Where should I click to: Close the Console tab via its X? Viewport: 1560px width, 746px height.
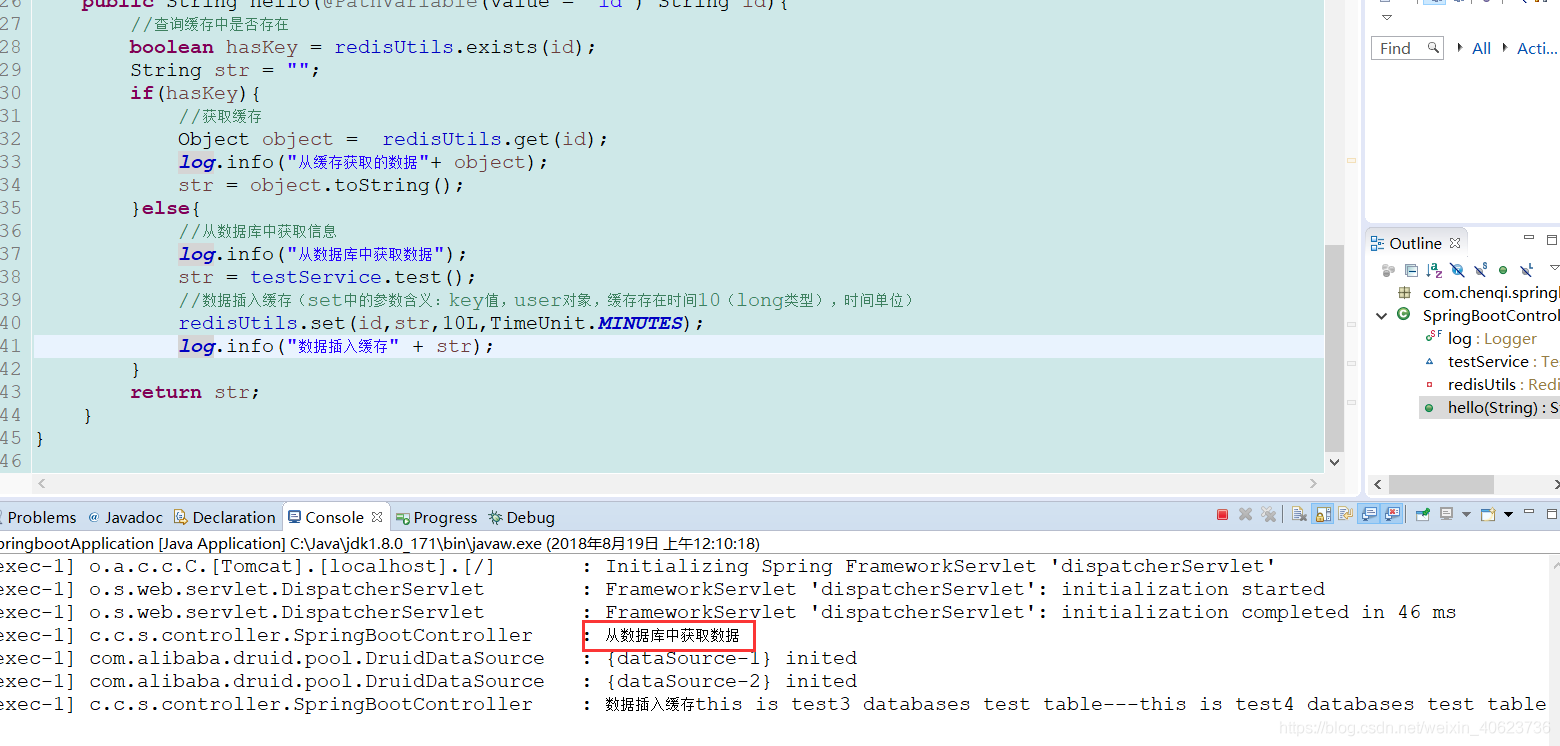(x=377, y=517)
